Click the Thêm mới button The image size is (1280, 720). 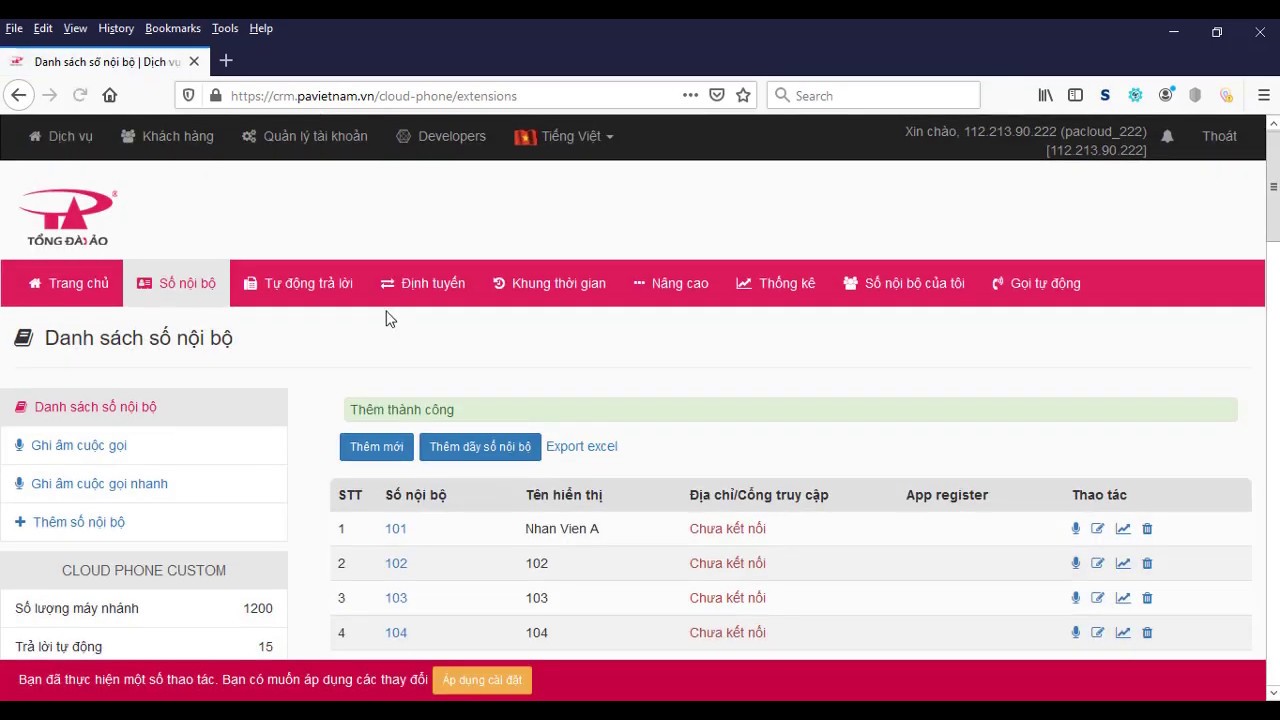click(376, 447)
